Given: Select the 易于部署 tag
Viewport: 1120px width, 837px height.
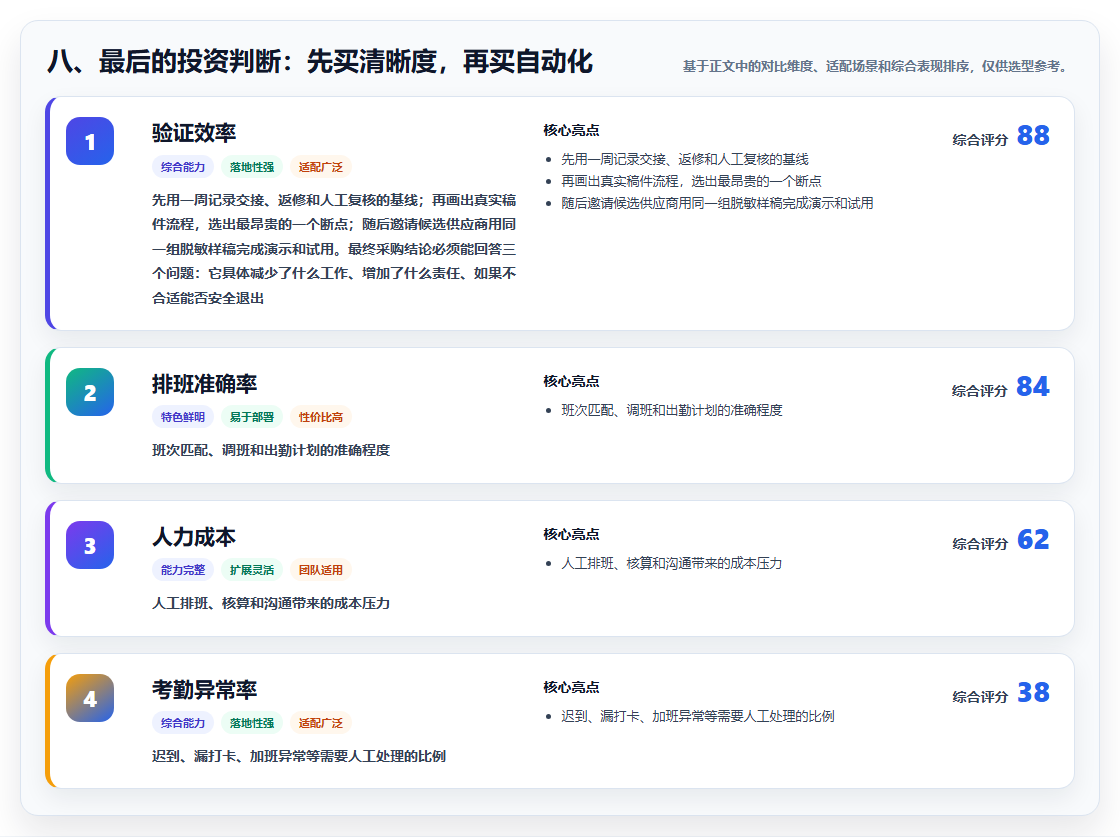Looking at the screenshot, I should coord(251,417).
